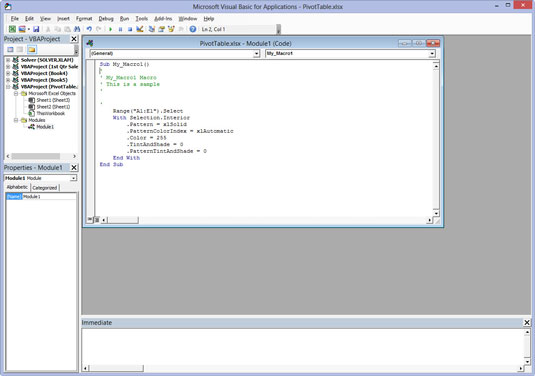The height and width of the screenshot is (376, 535).
Task: Toggle Folders view in Project pane
Action: tap(32, 49)
